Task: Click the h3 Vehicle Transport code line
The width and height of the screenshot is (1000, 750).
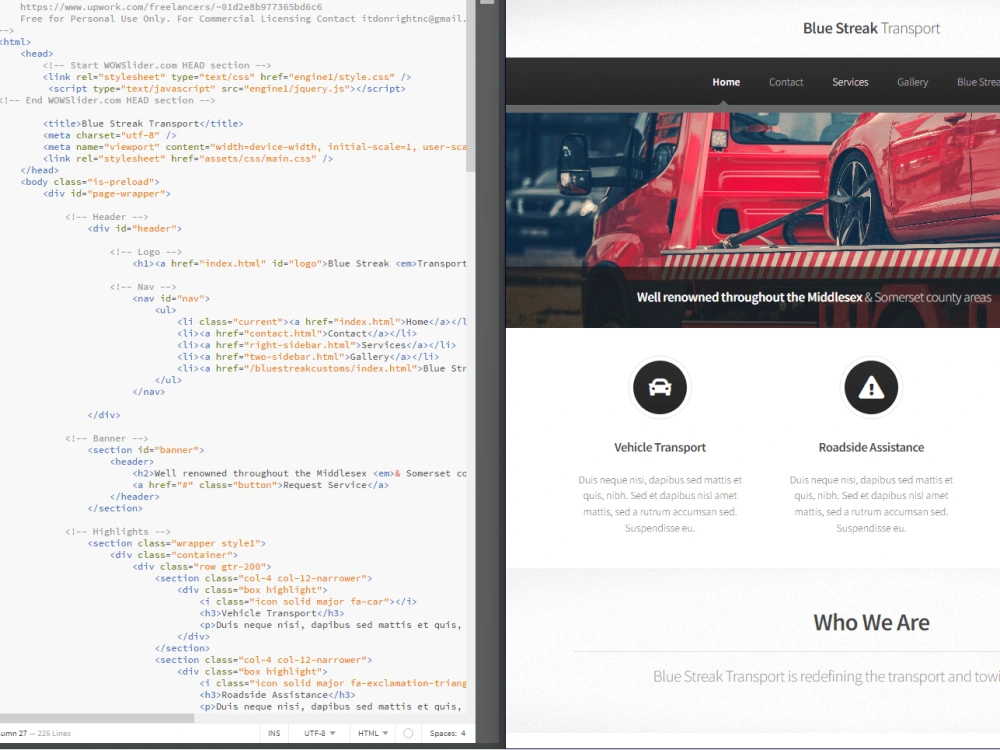Action: pyautogui.click(x=272, y=614)
